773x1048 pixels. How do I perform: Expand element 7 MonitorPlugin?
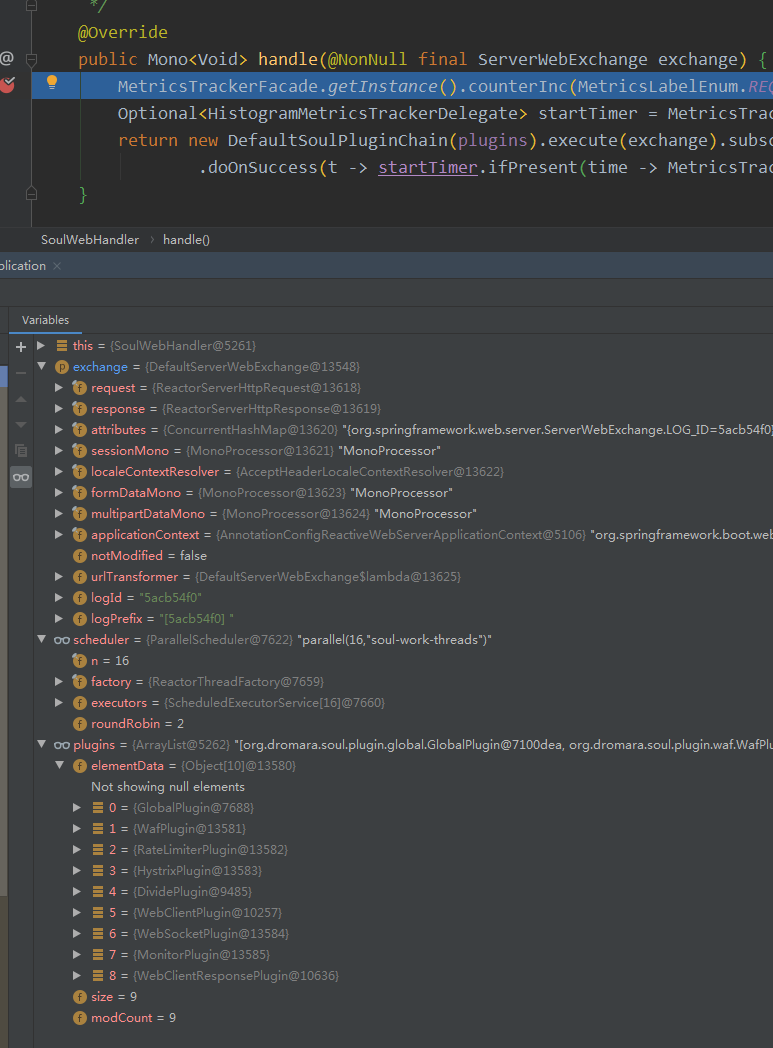[77, 954]
